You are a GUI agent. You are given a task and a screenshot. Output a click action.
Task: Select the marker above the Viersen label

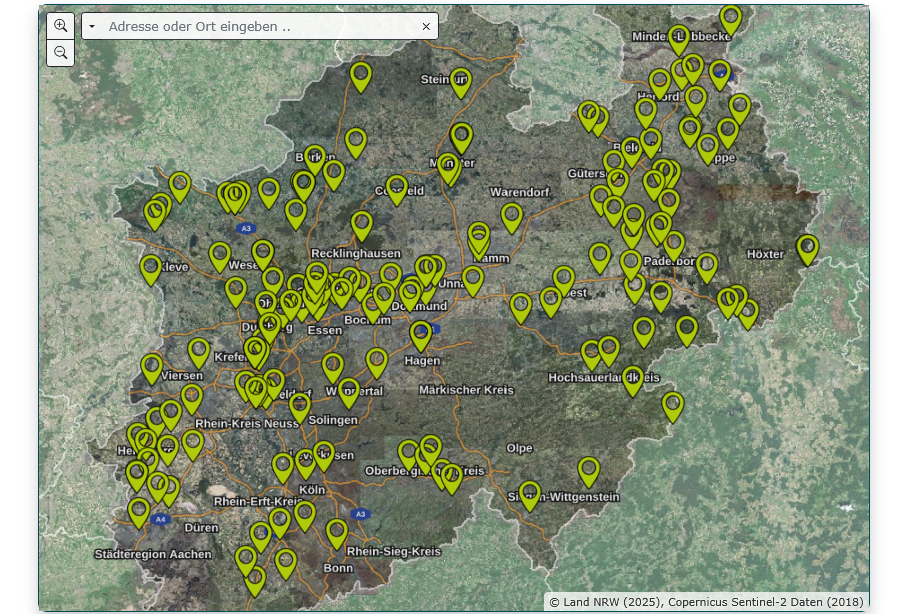click(x=152, y=367)
